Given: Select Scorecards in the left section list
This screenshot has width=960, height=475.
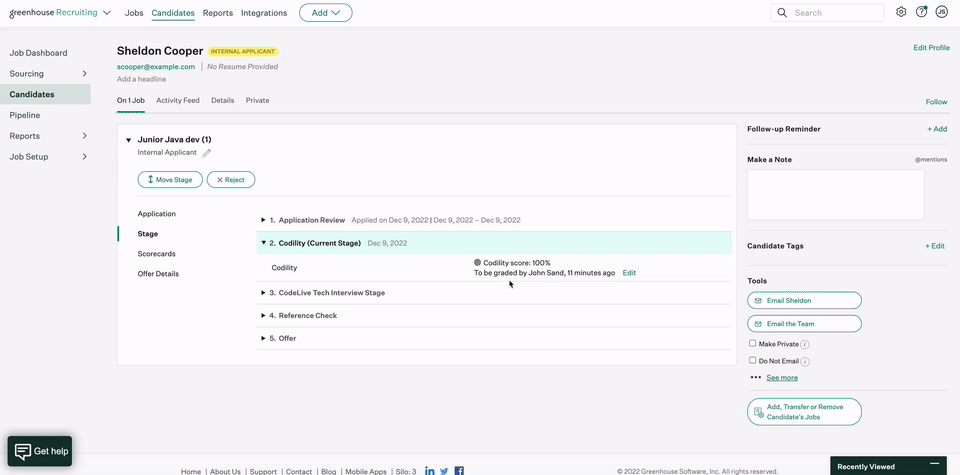Looking at the screenshot, I should coord(157,253).
